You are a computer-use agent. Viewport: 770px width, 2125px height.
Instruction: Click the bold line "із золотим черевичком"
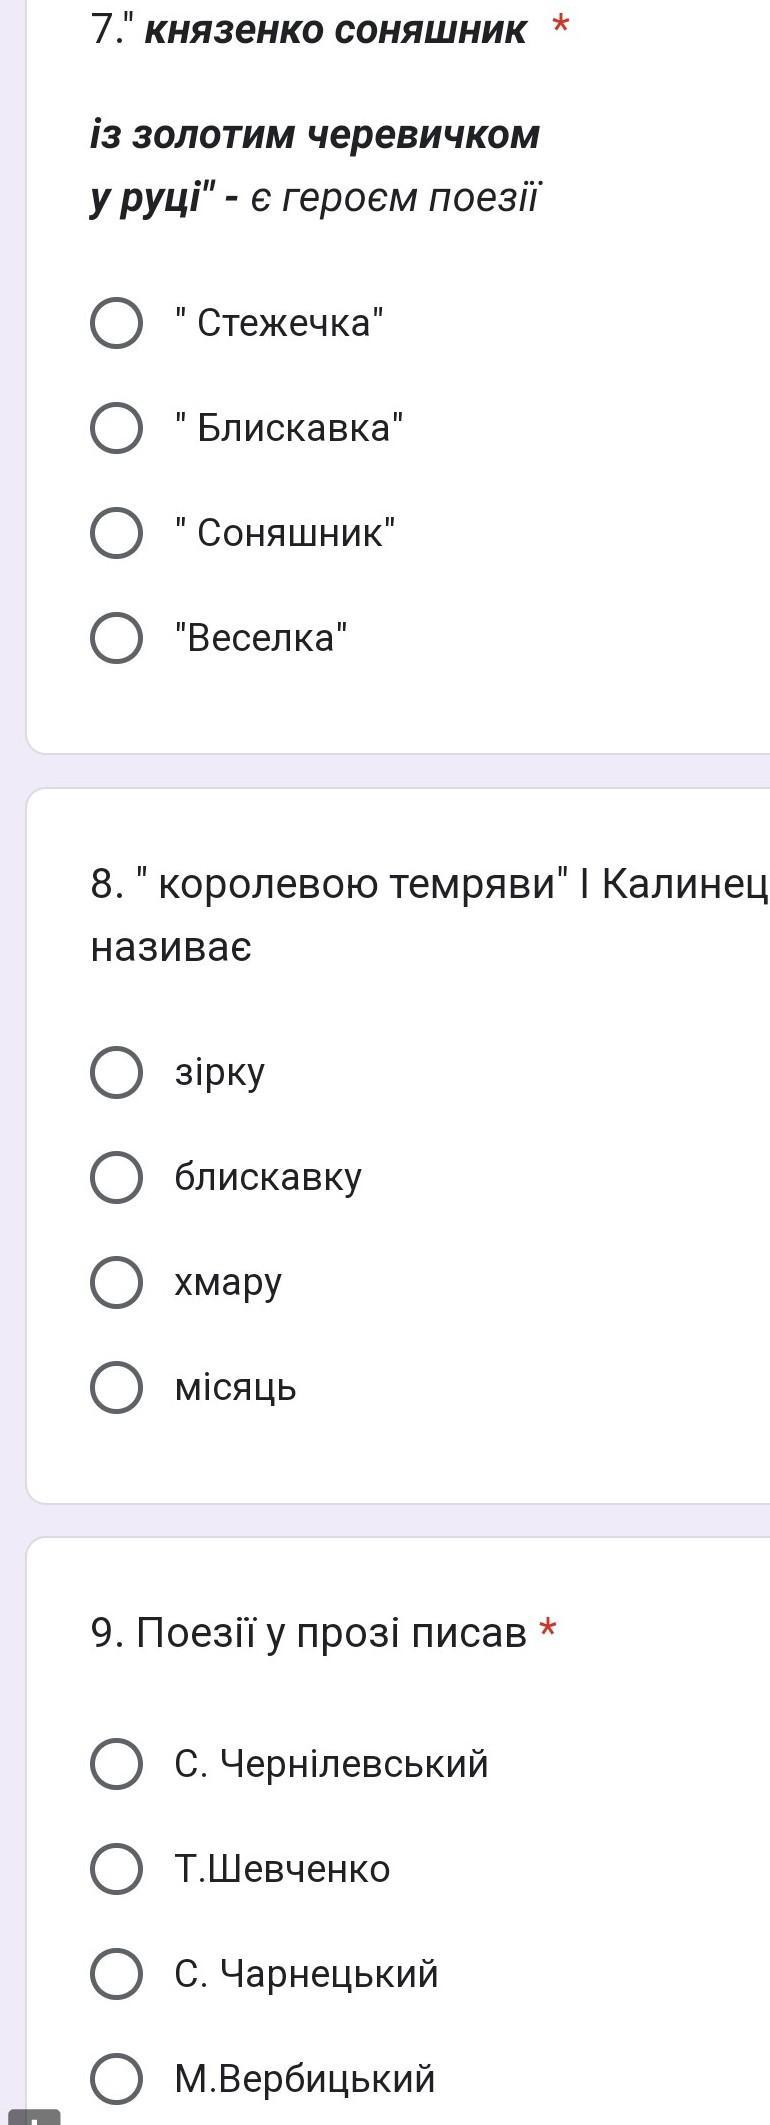click(x=315, y=134)
